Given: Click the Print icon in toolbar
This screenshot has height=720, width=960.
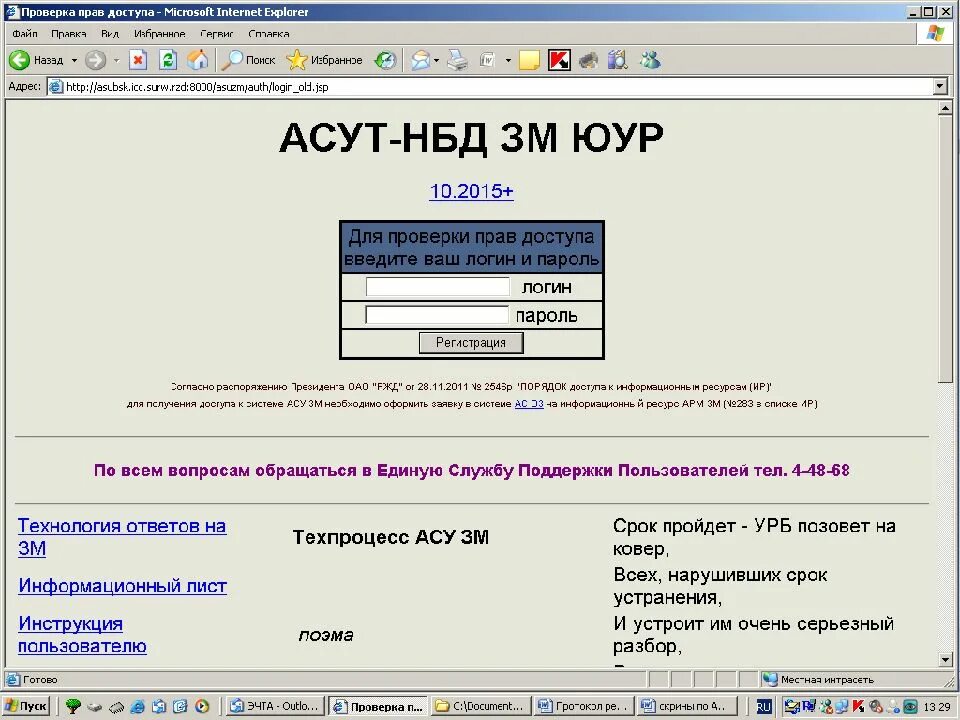Looking at the screenshot, I should pos(457,60).
